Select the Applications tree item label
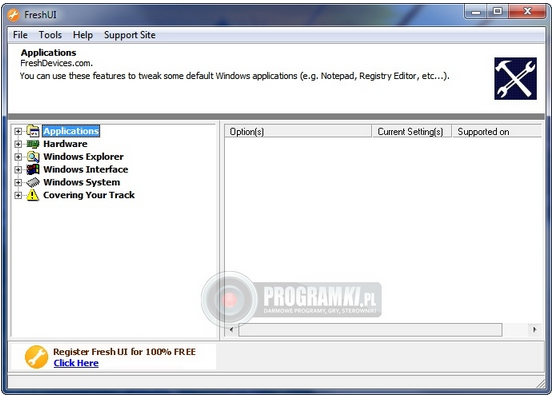 pos(71,131)
